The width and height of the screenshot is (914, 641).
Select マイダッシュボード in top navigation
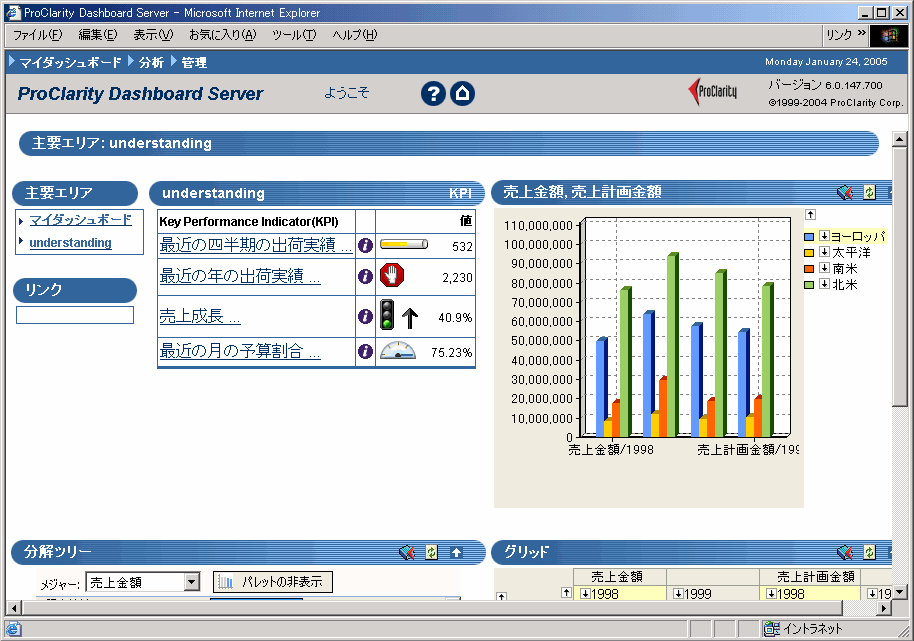click(x=70, y=62)
